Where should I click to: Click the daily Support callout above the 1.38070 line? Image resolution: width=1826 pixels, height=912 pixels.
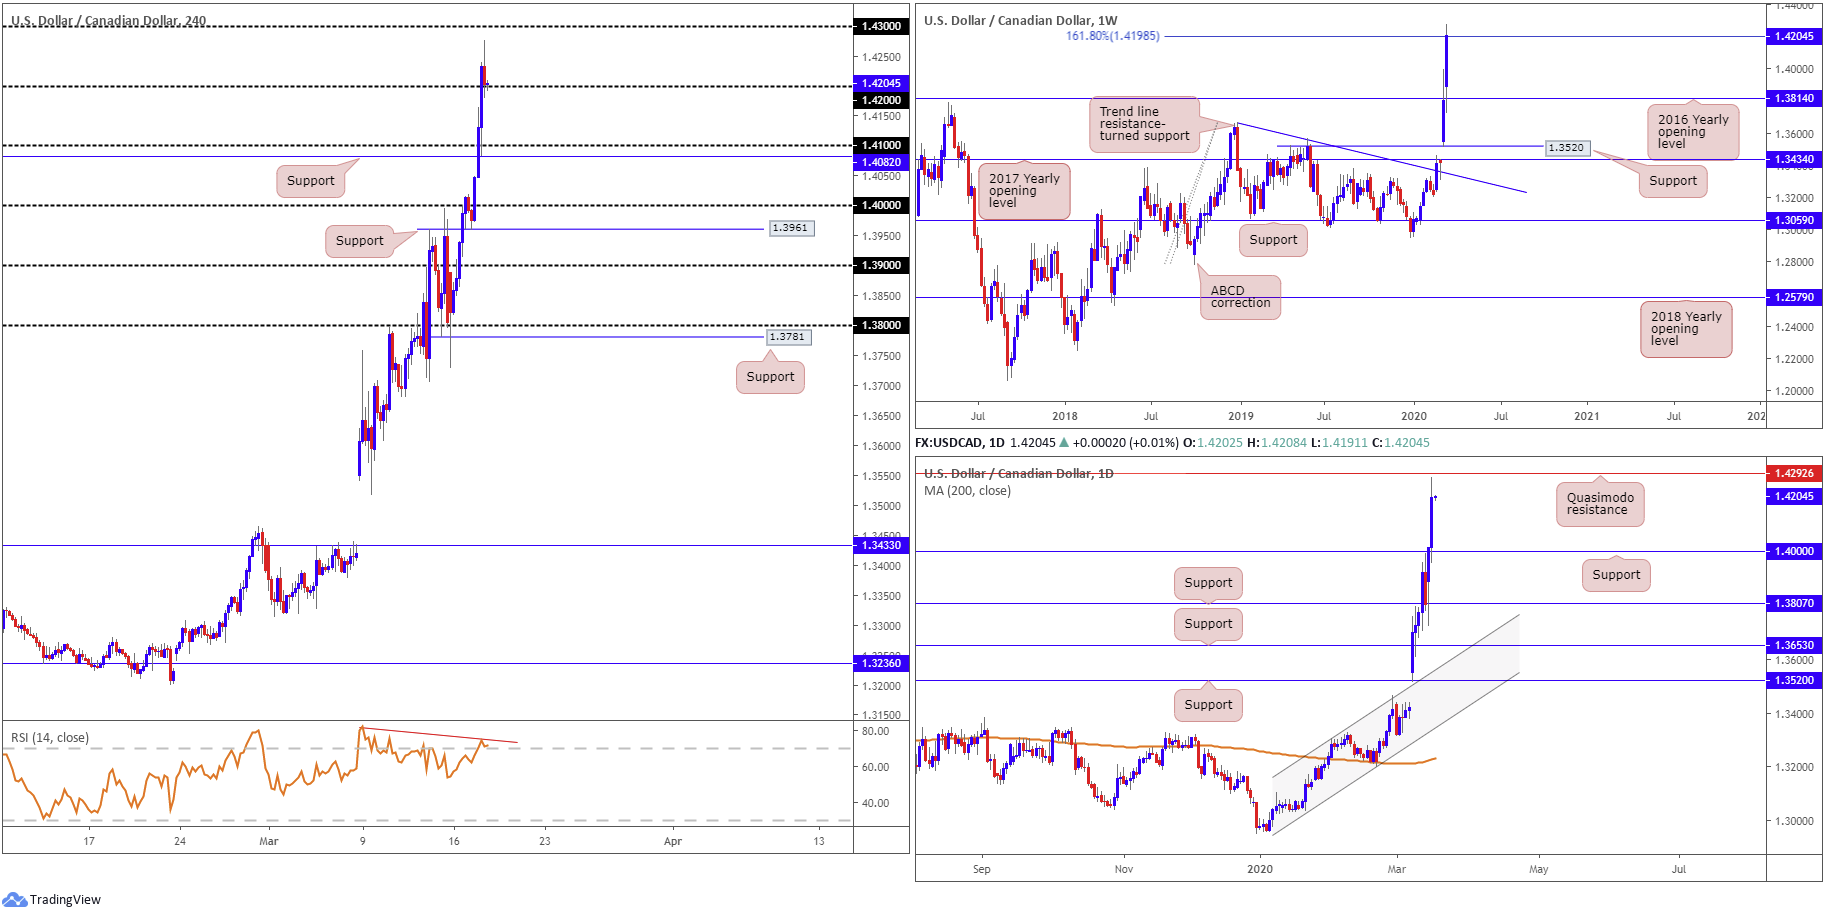pos(1208,583)
